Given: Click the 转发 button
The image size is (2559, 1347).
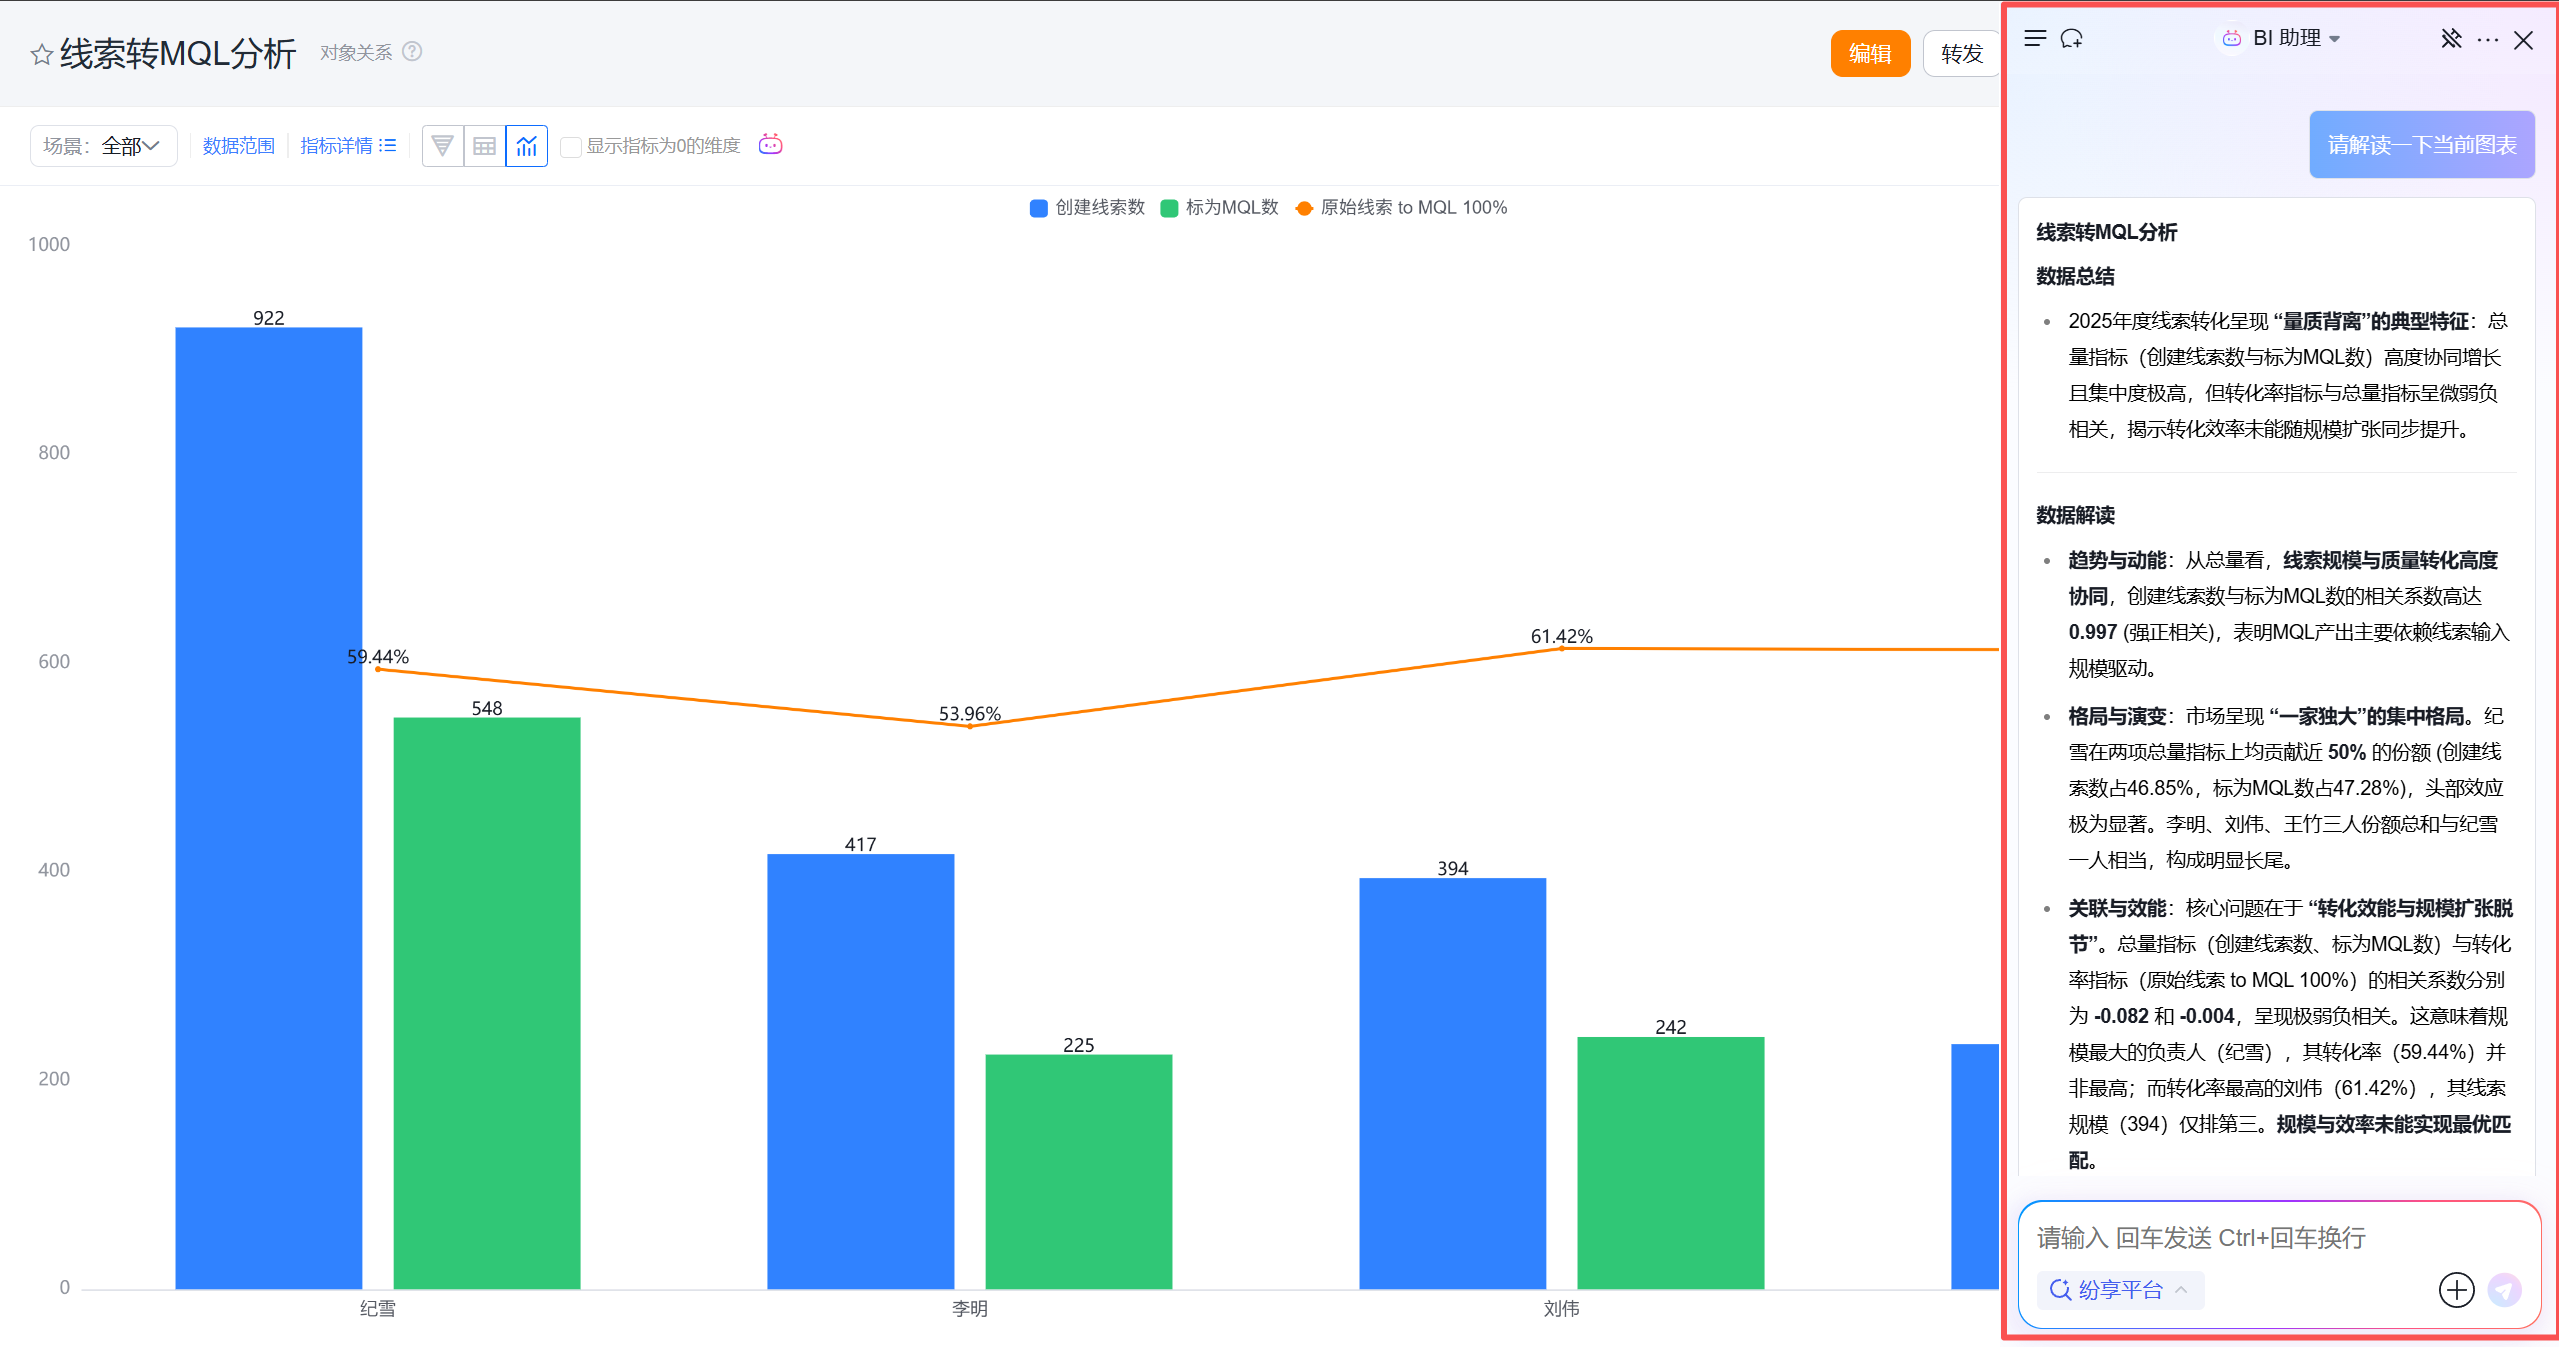Looking at the screenshot, I should click(1960, 54).
